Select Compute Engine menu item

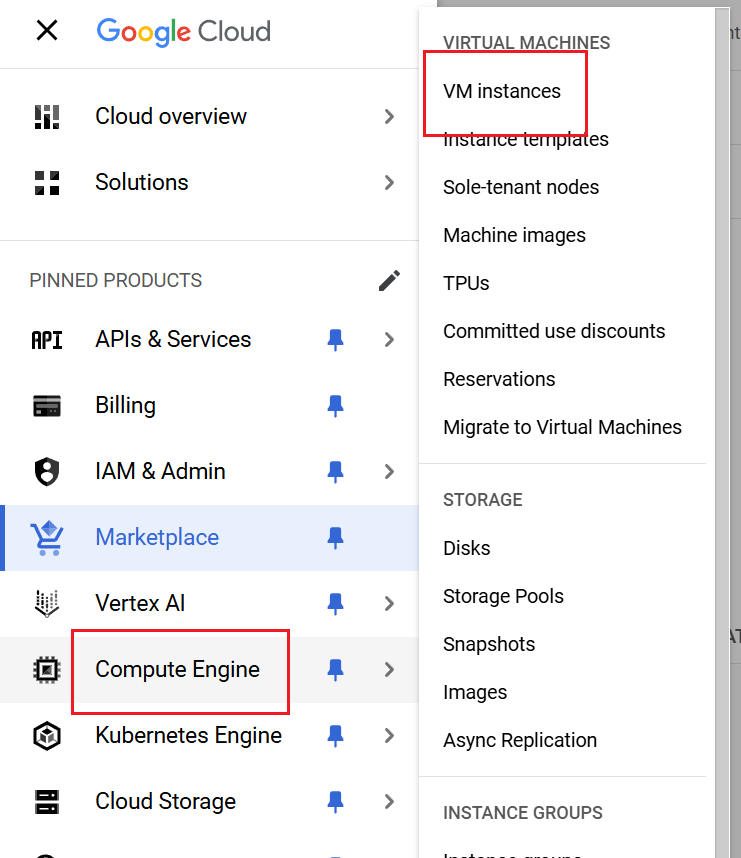(209, 670)
